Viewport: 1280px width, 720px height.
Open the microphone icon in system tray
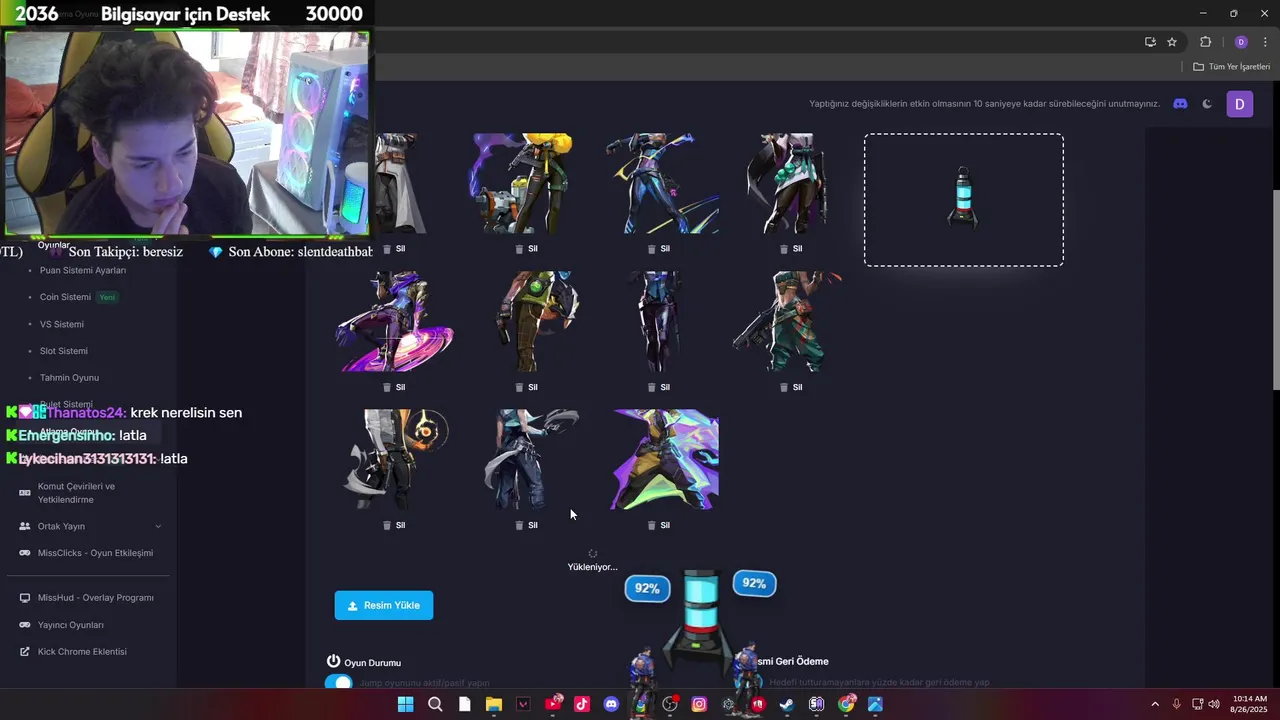tap(1176, 704)
